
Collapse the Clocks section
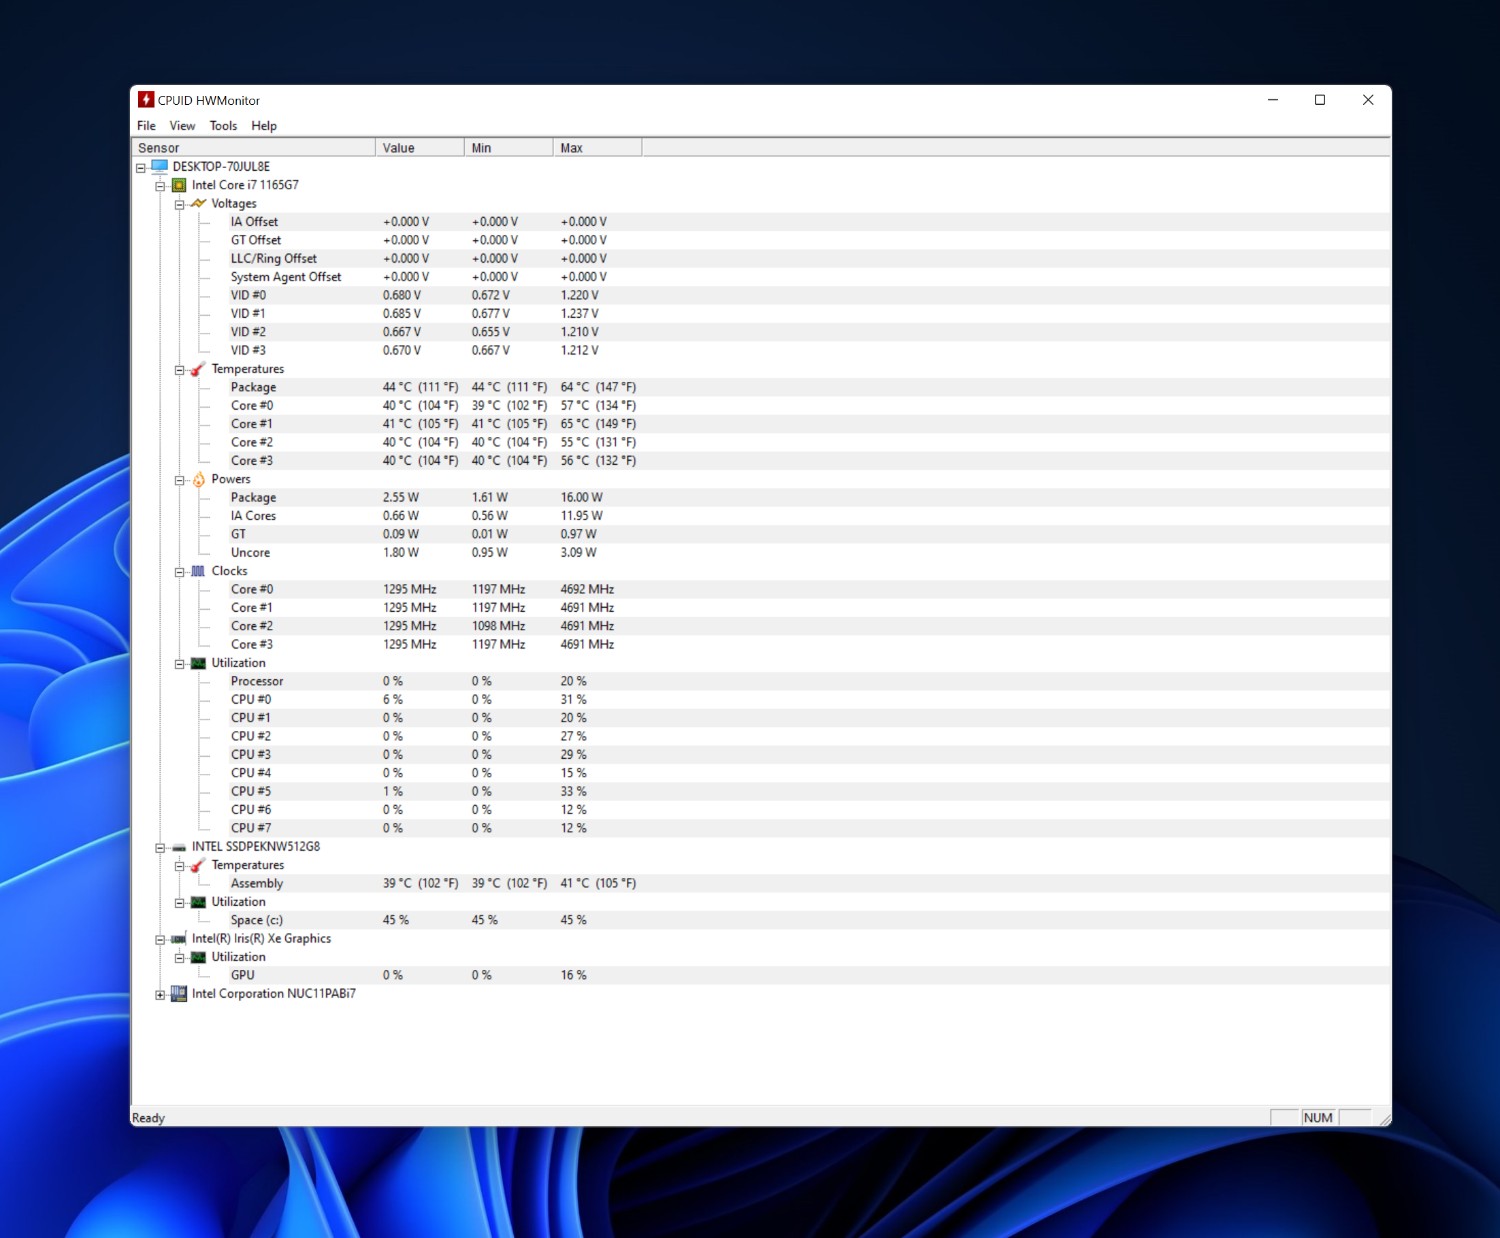click(x=179, y=572)
